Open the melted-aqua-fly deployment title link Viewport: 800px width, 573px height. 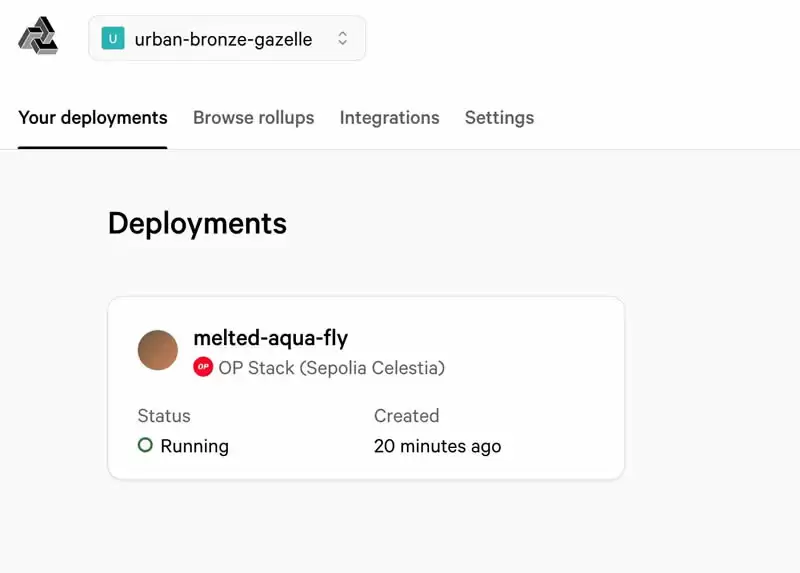[270, 338]
